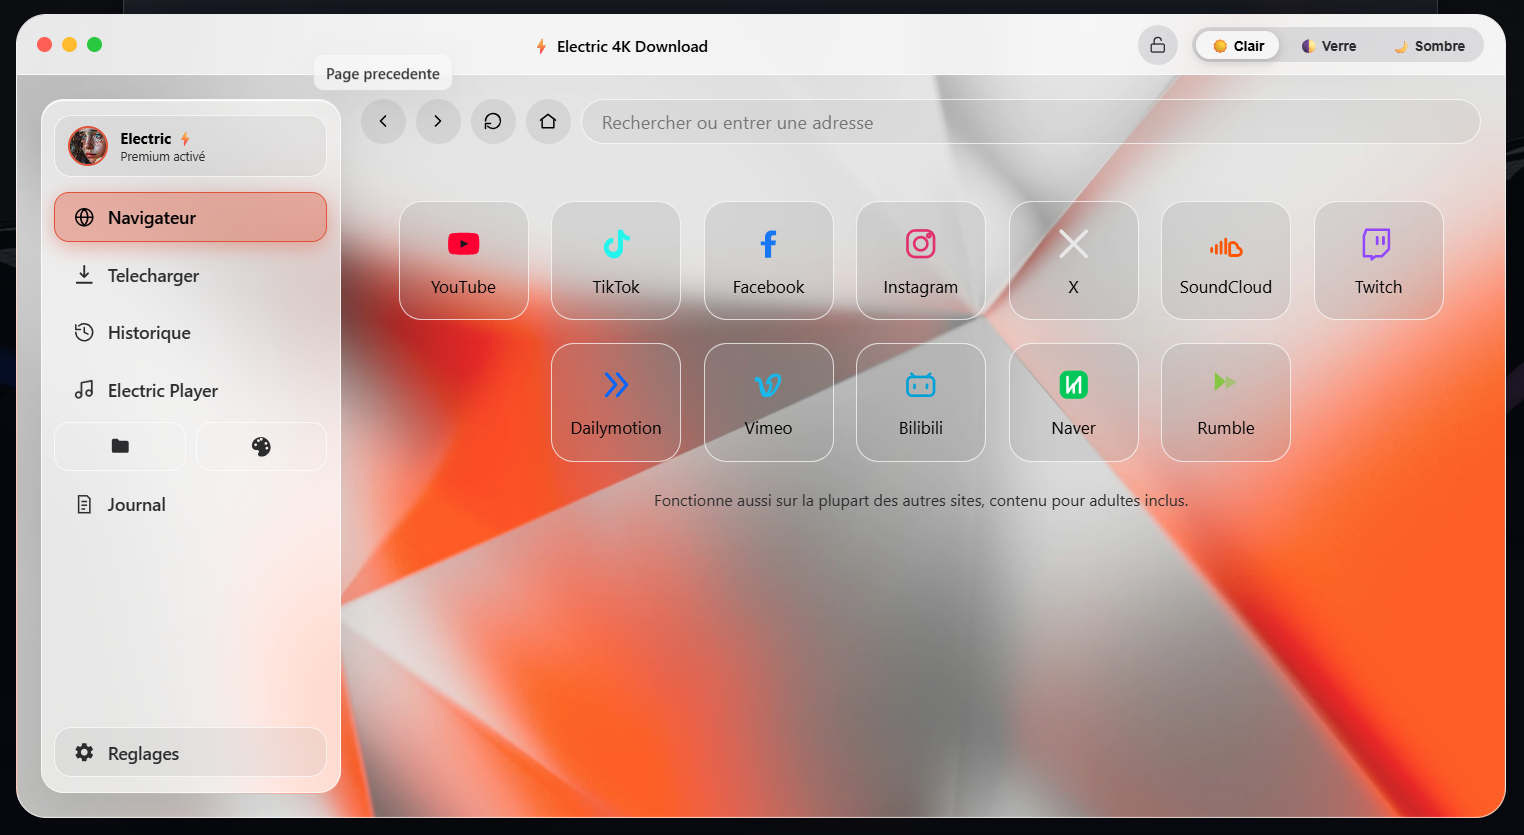Screen dimensions: 1524x835
Task: Click the green maximize window button
Action: point(94,44)
